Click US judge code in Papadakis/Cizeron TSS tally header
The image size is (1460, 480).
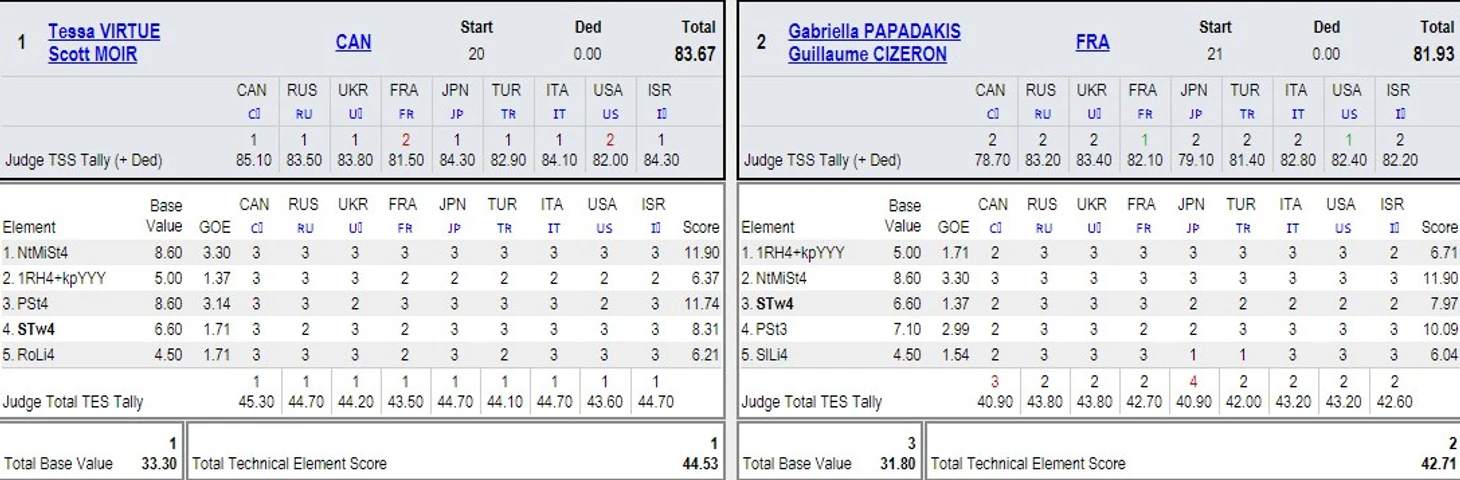tap(1349, 114)
